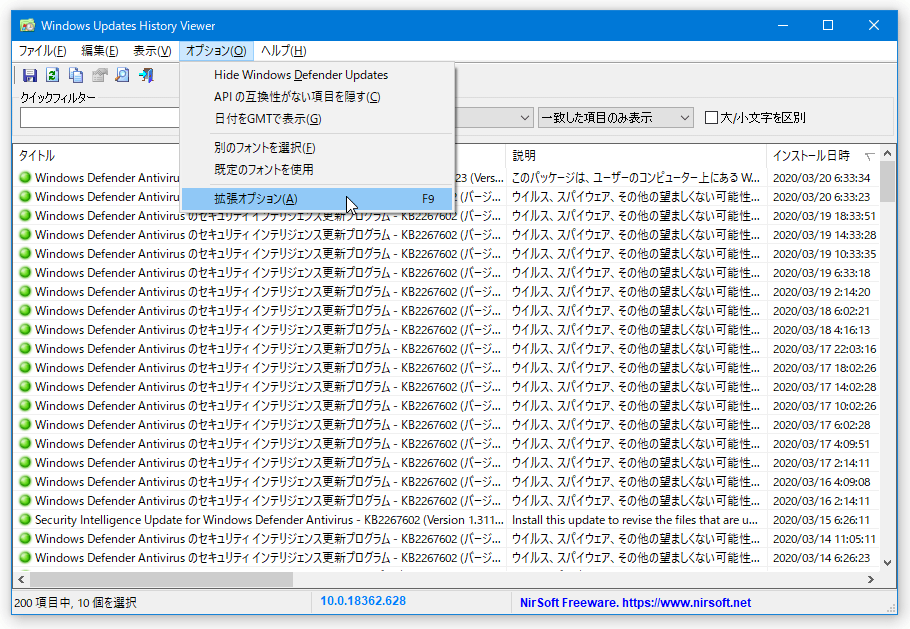
Task: Click green status icon for 2020/03/18 6:02:21 row
Action: tap(25, 310)
